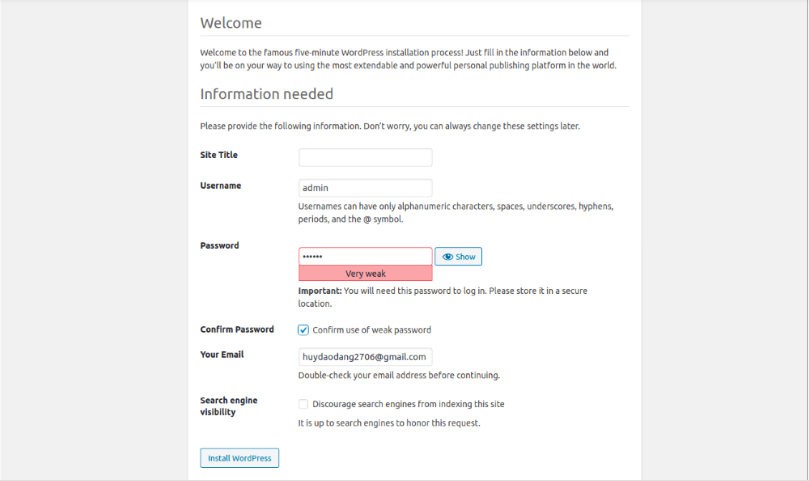
Task: Click the Your Email field label
Action: pyautogui.click(x=222, y=354)
